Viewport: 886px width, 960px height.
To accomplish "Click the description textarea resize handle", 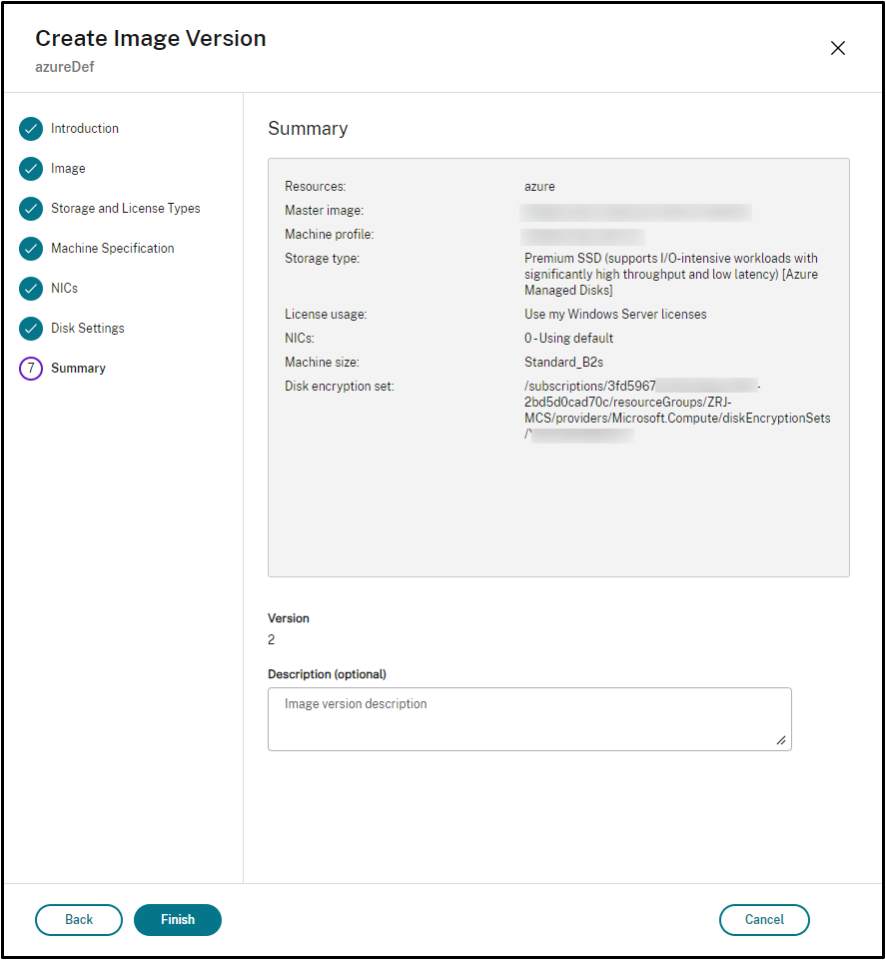I will coord(781,740).
